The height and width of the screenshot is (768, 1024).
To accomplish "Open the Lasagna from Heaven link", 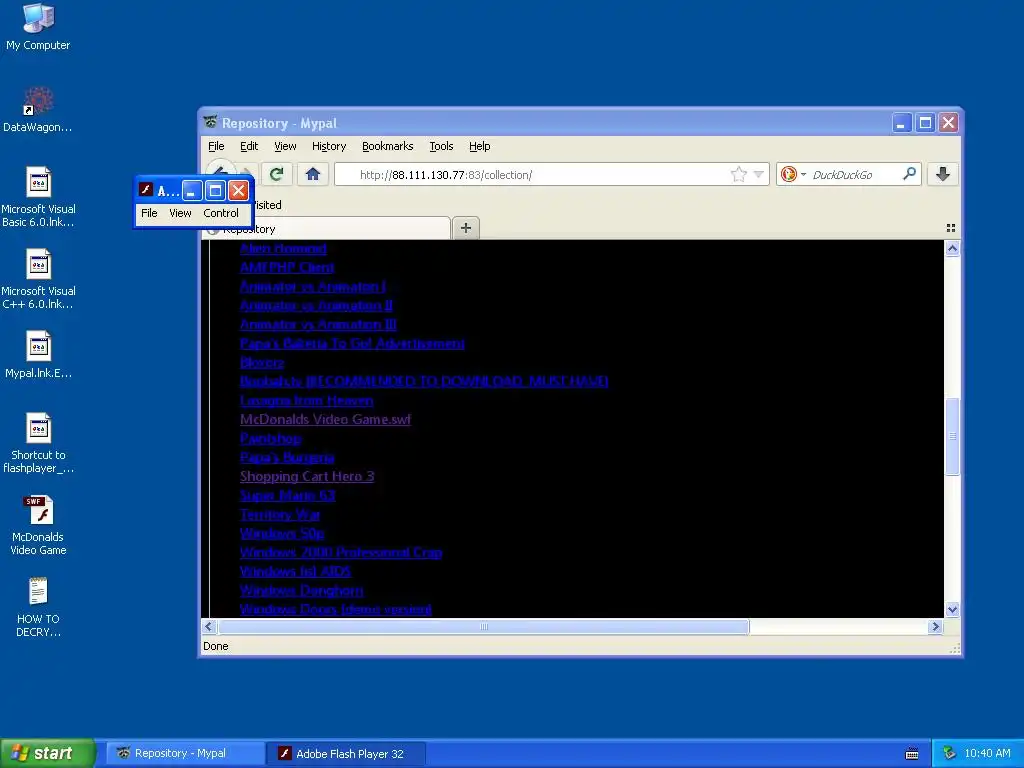I will pos(306,400).
